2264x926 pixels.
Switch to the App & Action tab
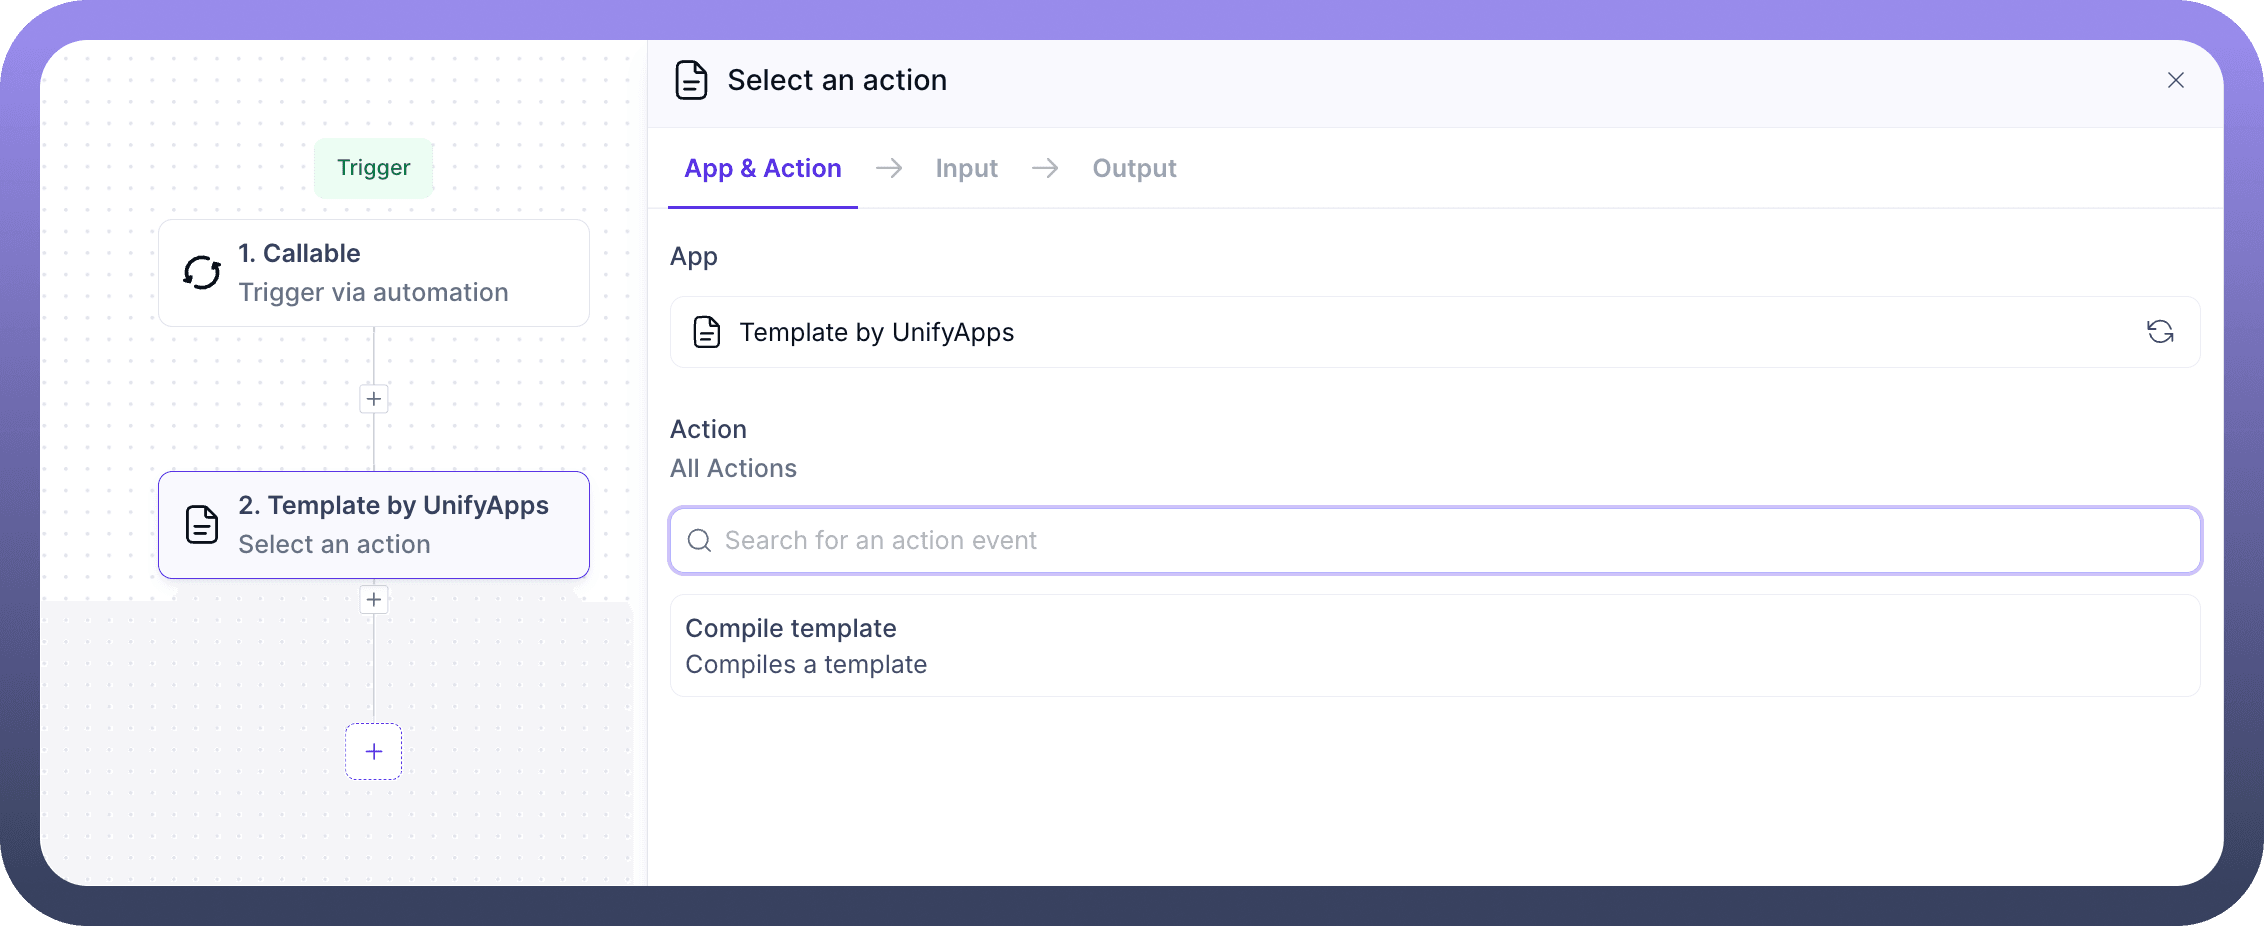click(x=763, y=168)
